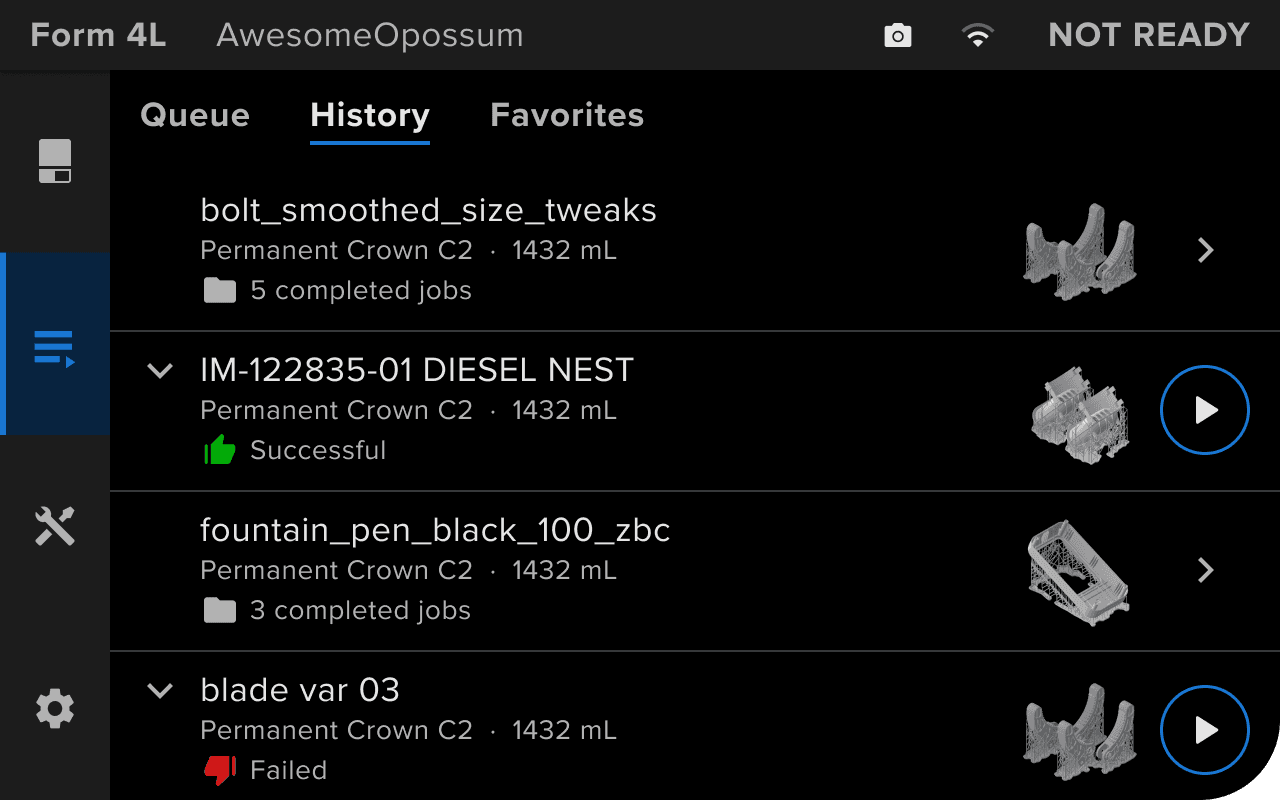Tap the Wi-Fi status icon

click(x=977, y=36)
